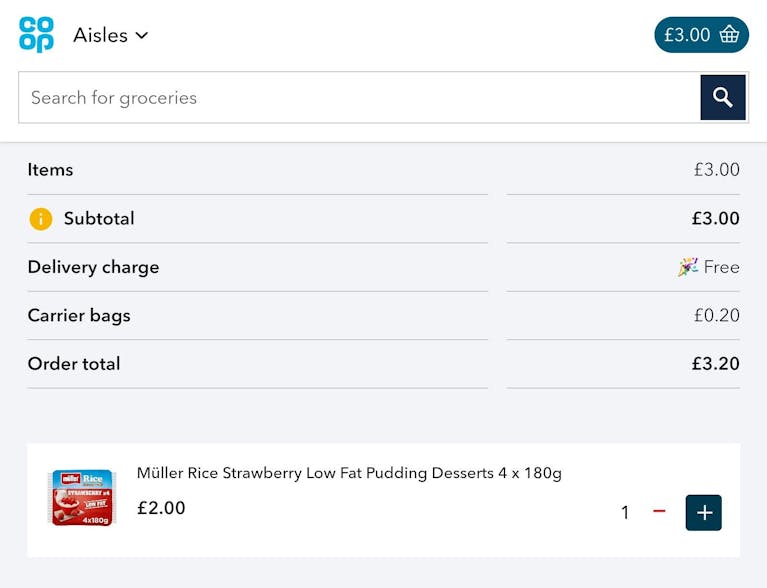Open the Müller Rice product thumbnail

(x=82, y=498)
